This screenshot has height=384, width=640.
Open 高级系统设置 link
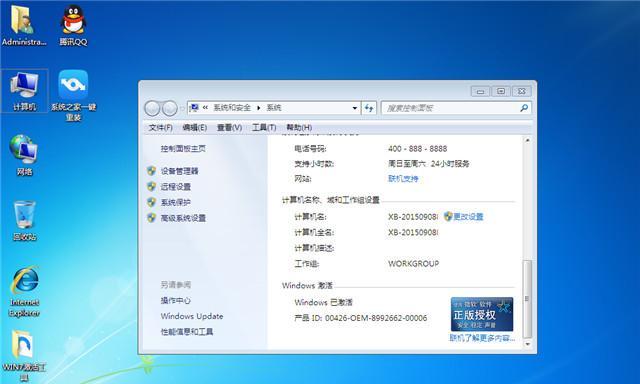[x=183, y=218]
